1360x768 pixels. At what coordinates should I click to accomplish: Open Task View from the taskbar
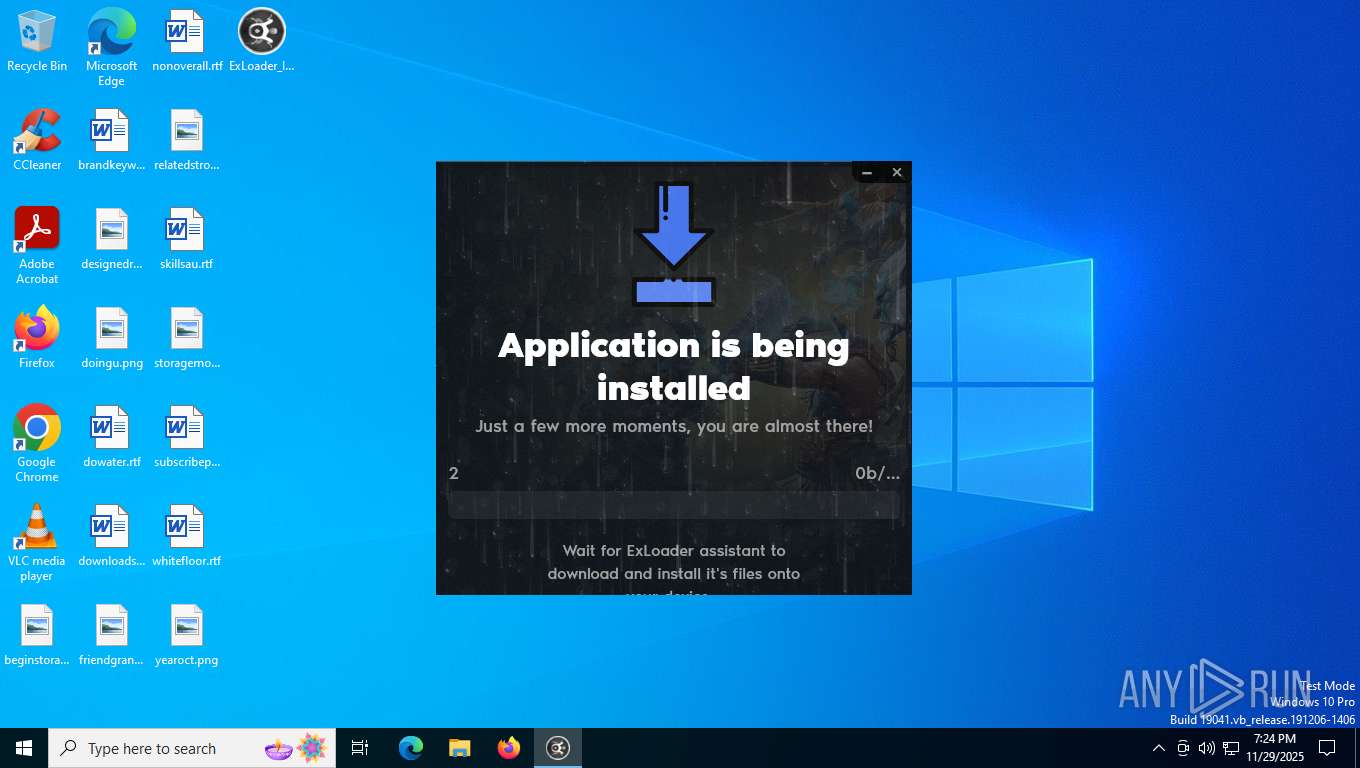coord(360,748)
